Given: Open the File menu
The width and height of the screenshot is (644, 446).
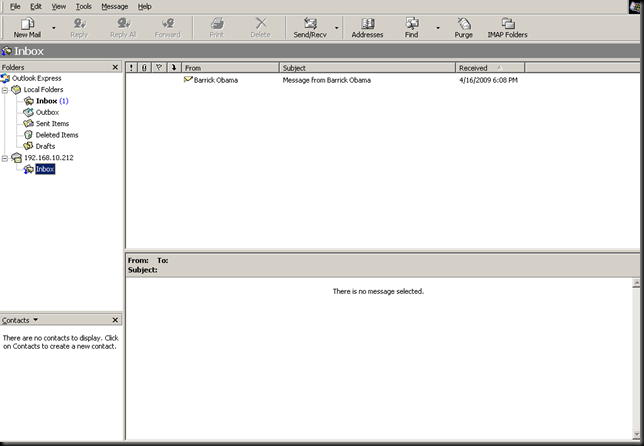Looking at the screenshot, I should [15, 7].
